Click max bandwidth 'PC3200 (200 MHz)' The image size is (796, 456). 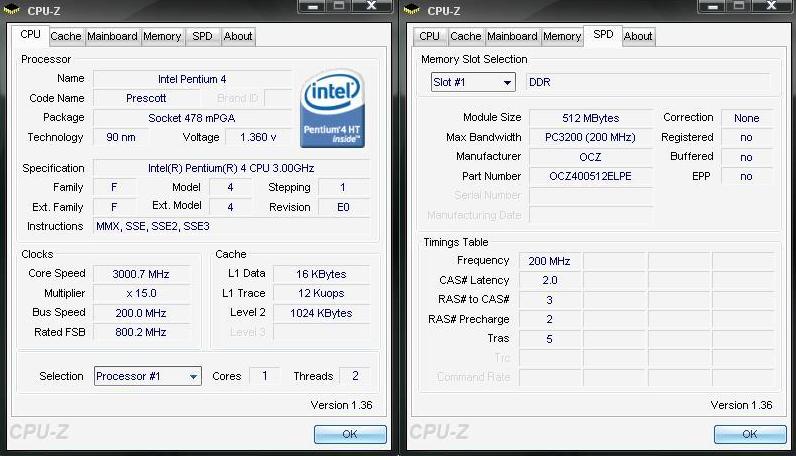pos(591,138)
